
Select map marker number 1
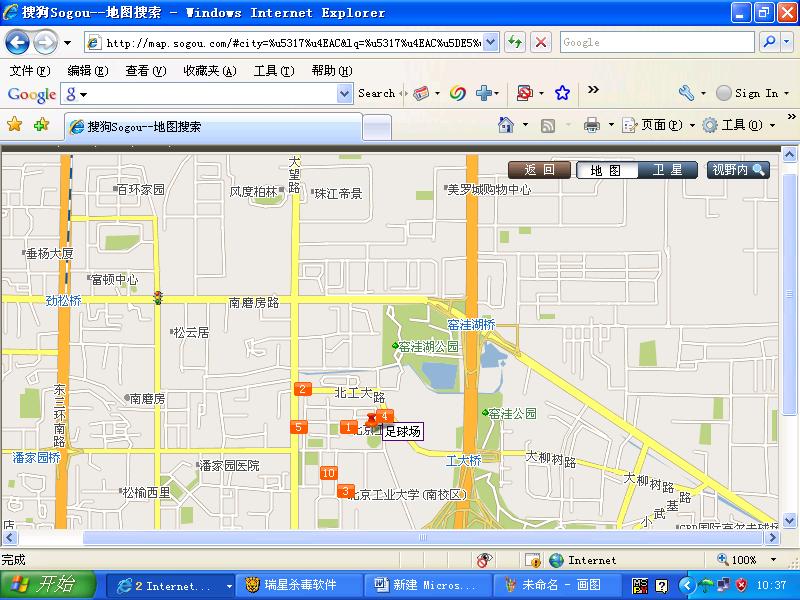pos(348,427)
